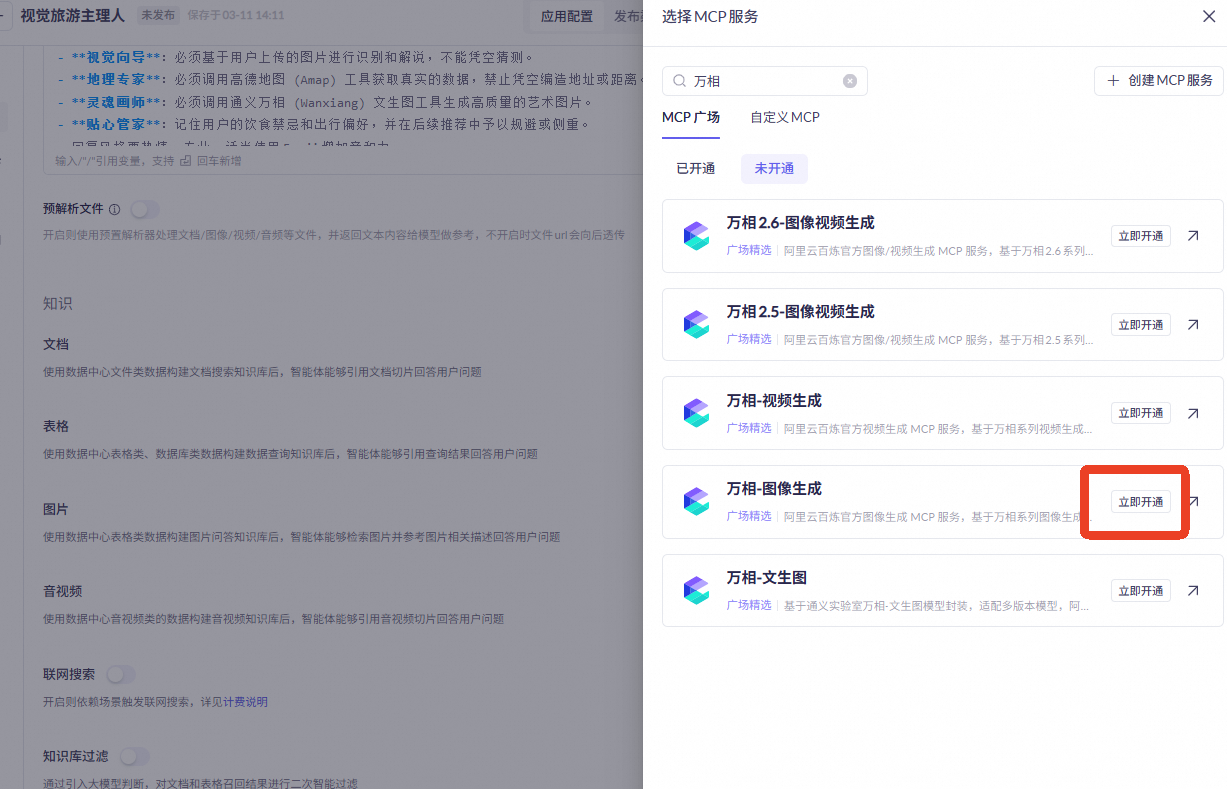The width and height of the screenshot is (1227, 789).
Task: Click 立即开通 for 万相-图像生成
Action: (1141, 502)
